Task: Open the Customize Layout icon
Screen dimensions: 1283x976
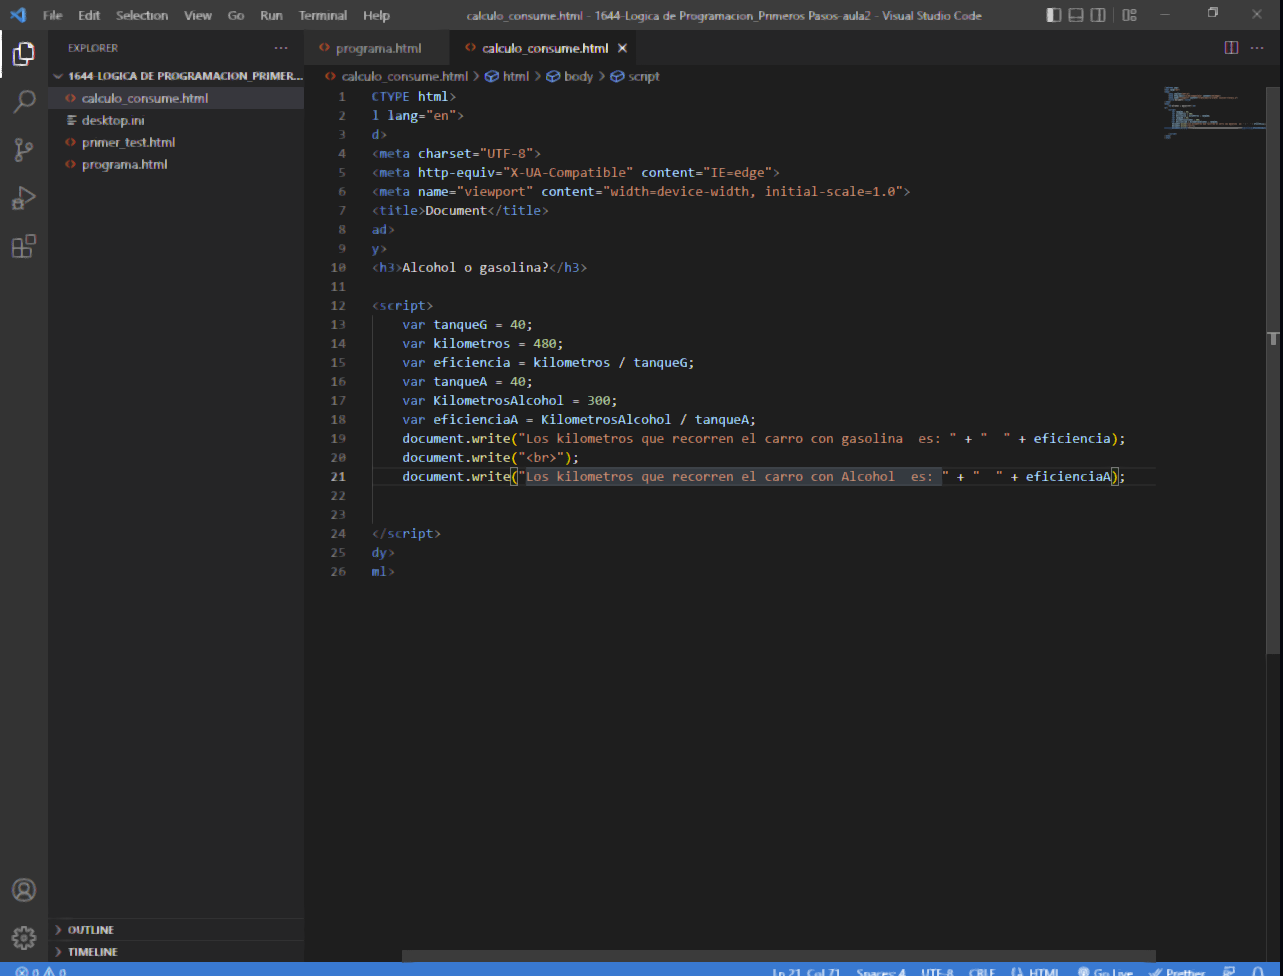Action: click(1129, 15)
